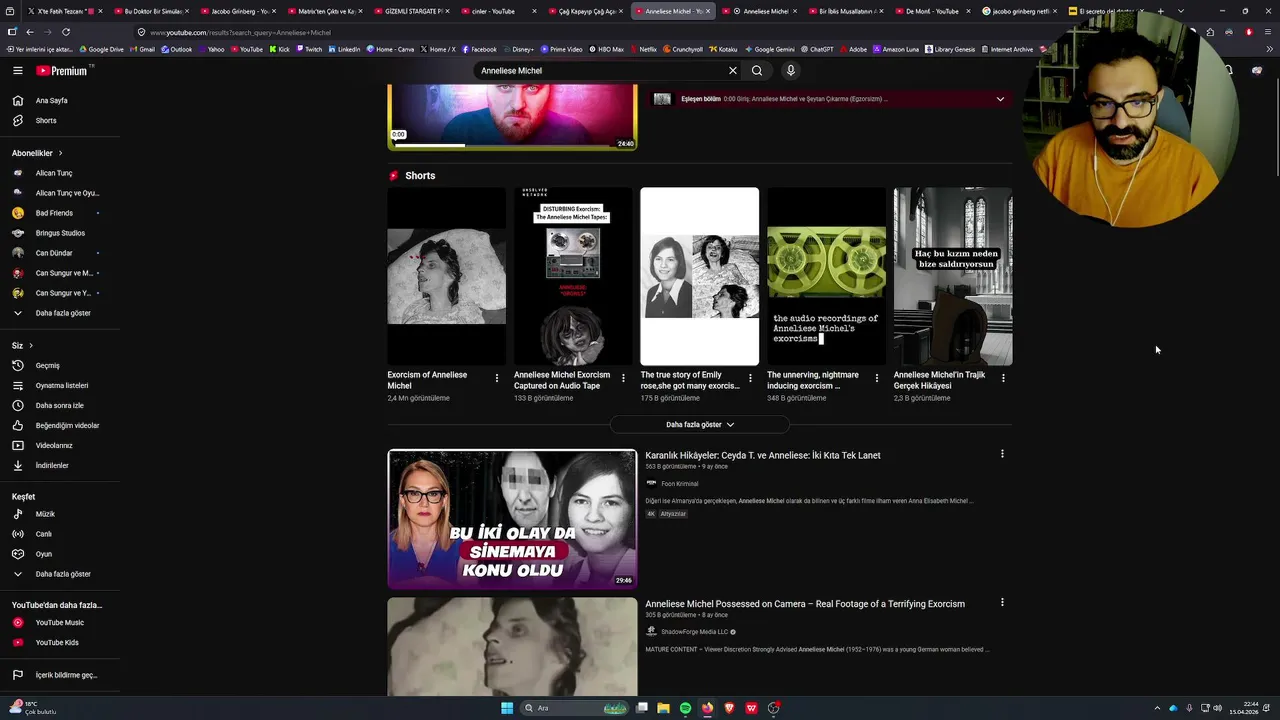
Task: Click the YouTube Premium logo
Action: pos(64,70)
